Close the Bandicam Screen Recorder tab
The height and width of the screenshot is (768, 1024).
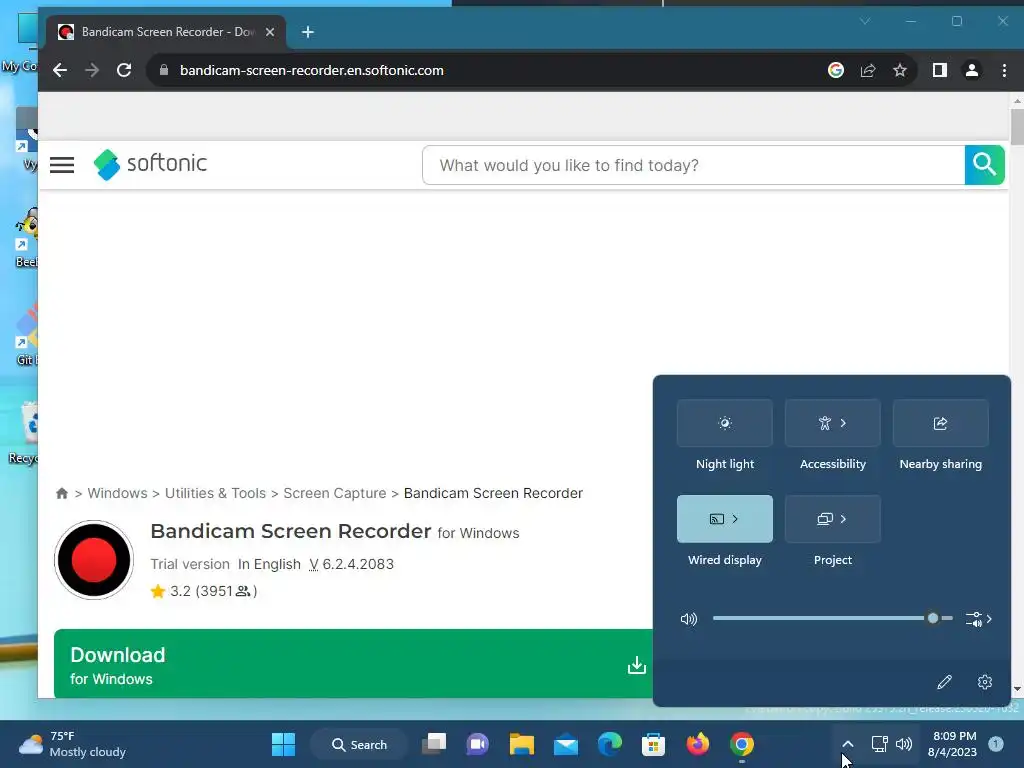pos(270,32)
